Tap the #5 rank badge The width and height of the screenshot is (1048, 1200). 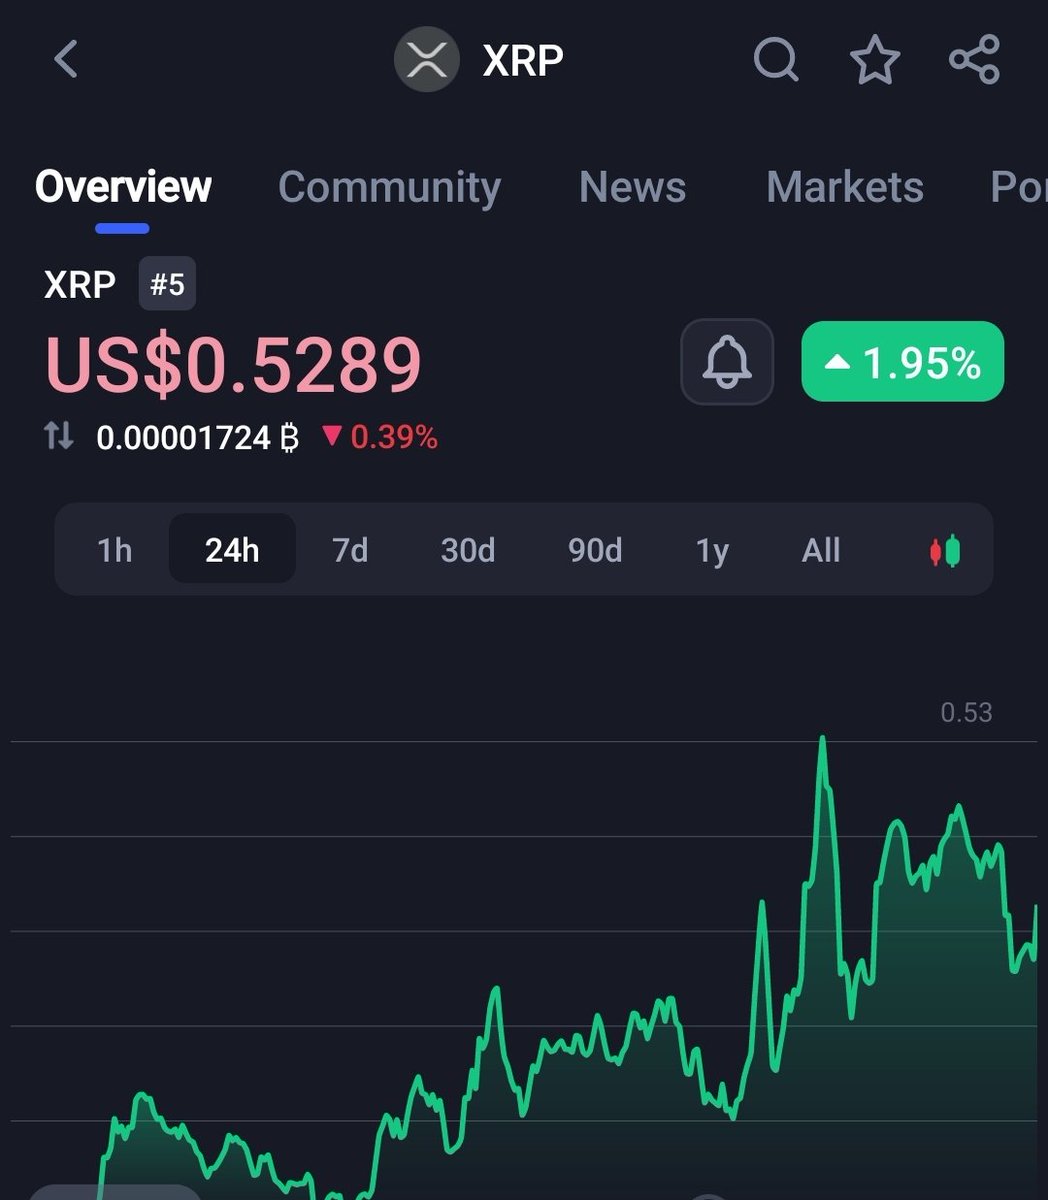pyautogui.click(x=166, y=284)
